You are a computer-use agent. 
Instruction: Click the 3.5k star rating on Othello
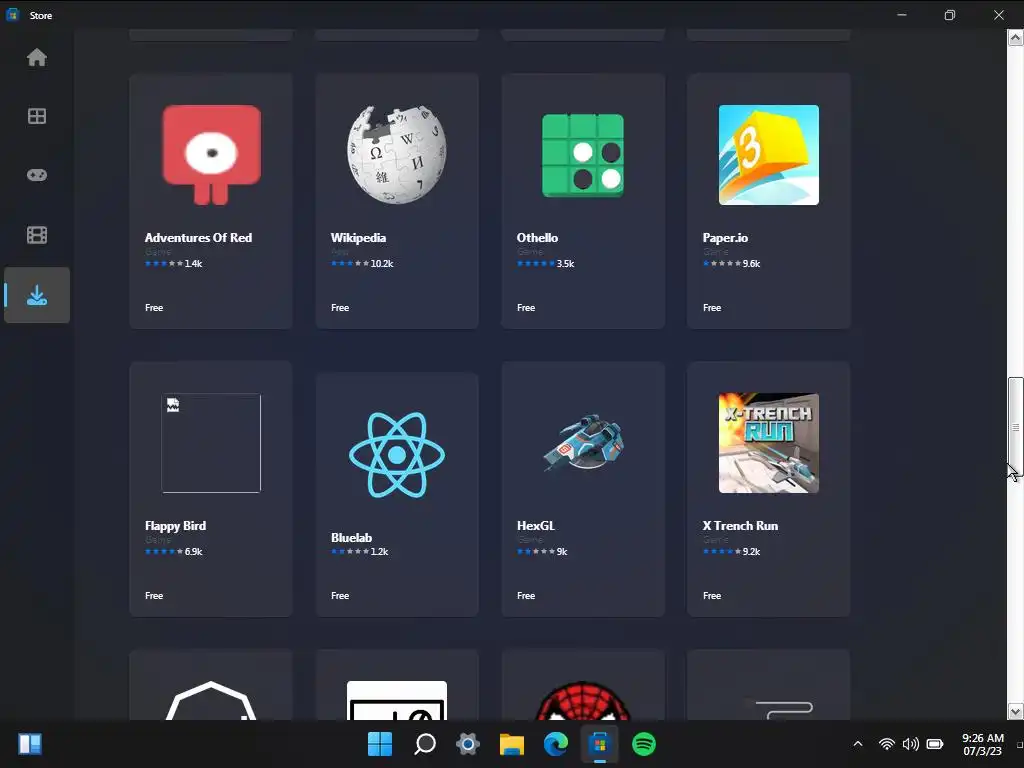[546, 264]
